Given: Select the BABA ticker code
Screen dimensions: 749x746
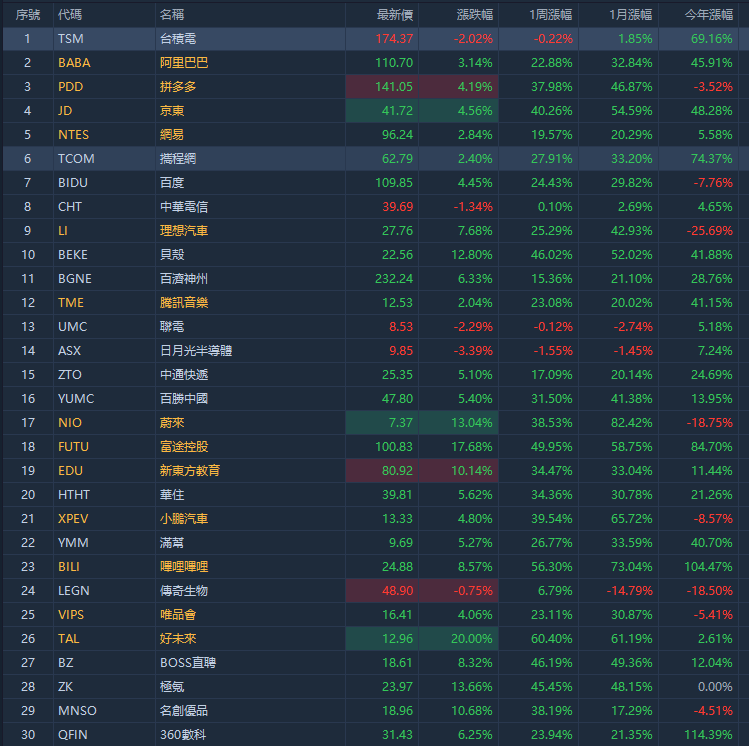Looking at the screenshot, I should click(74, 63).
